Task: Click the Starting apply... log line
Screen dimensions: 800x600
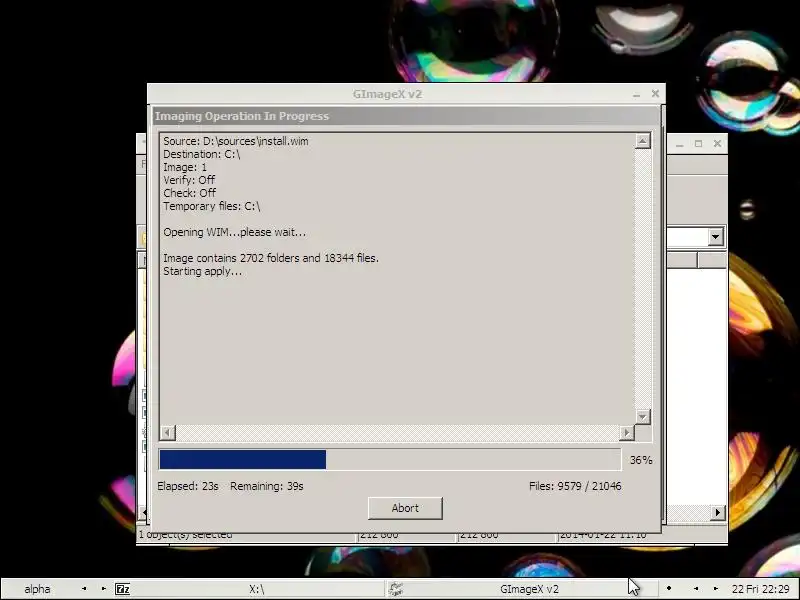Action: pyautogui.click(x=203, y=271)
